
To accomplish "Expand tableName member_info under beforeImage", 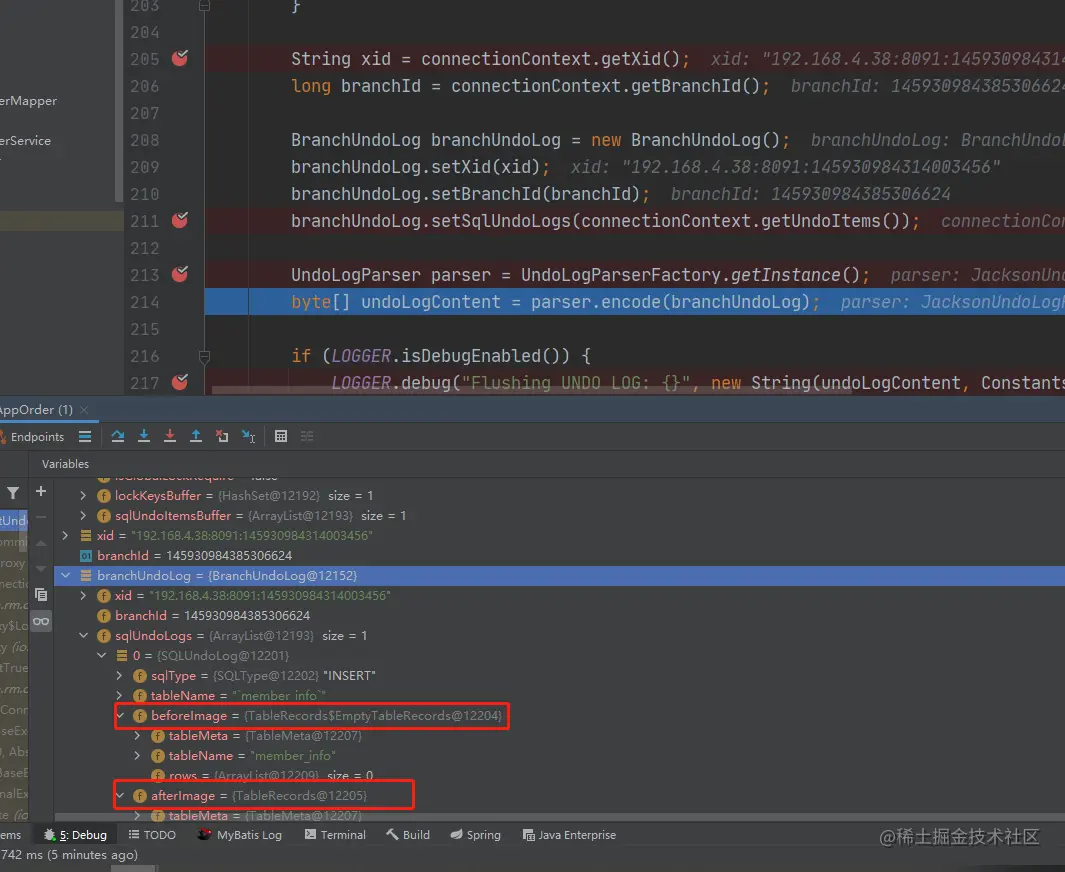I will [137, 755].
